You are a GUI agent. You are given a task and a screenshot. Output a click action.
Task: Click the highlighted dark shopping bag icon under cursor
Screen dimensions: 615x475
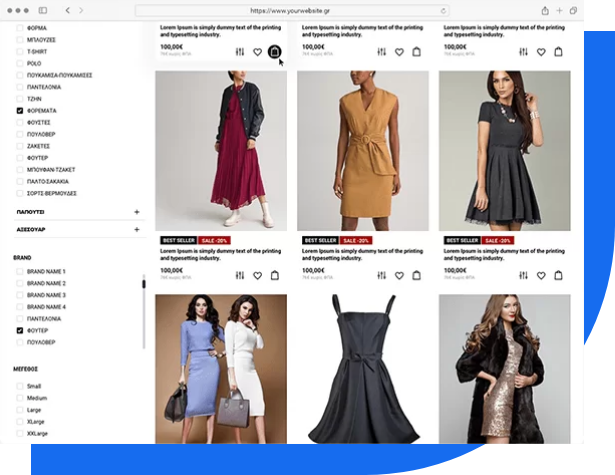pos(275,51)
